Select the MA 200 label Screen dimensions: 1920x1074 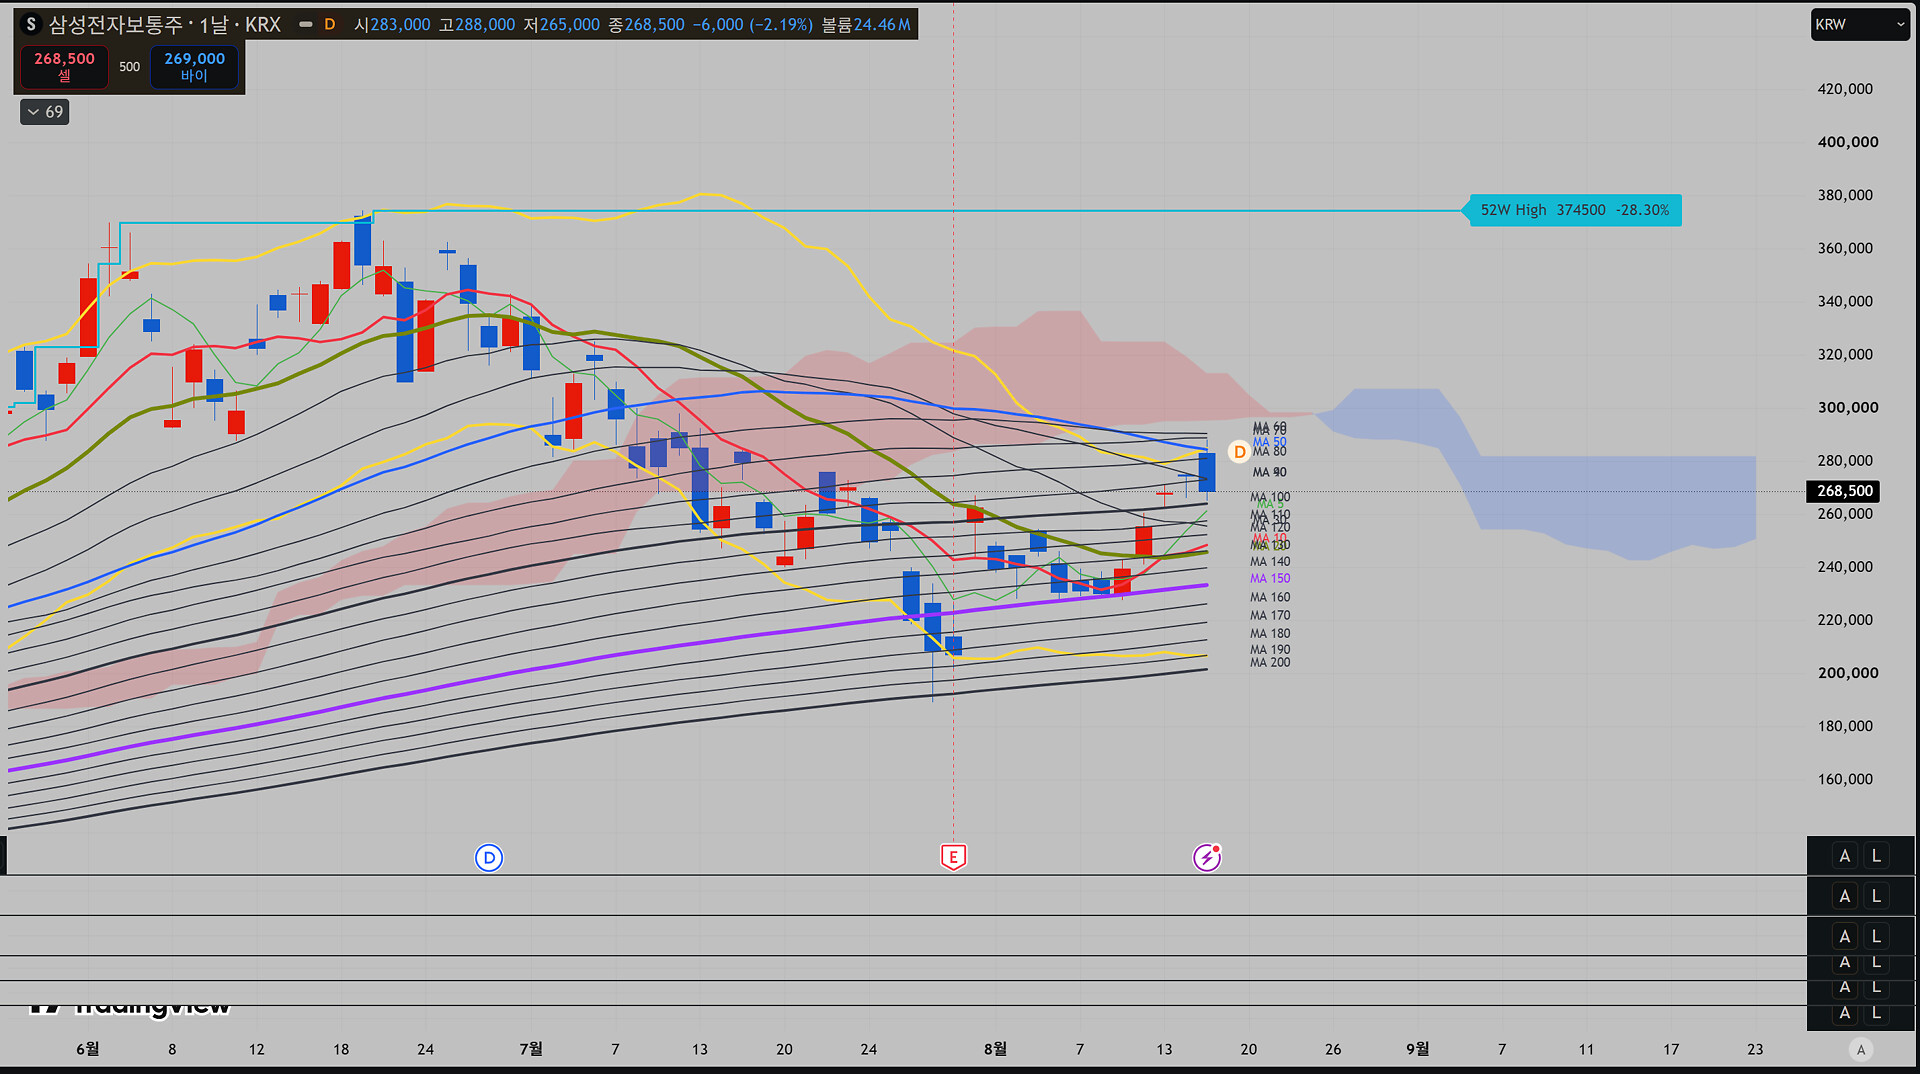point(1270,662)
